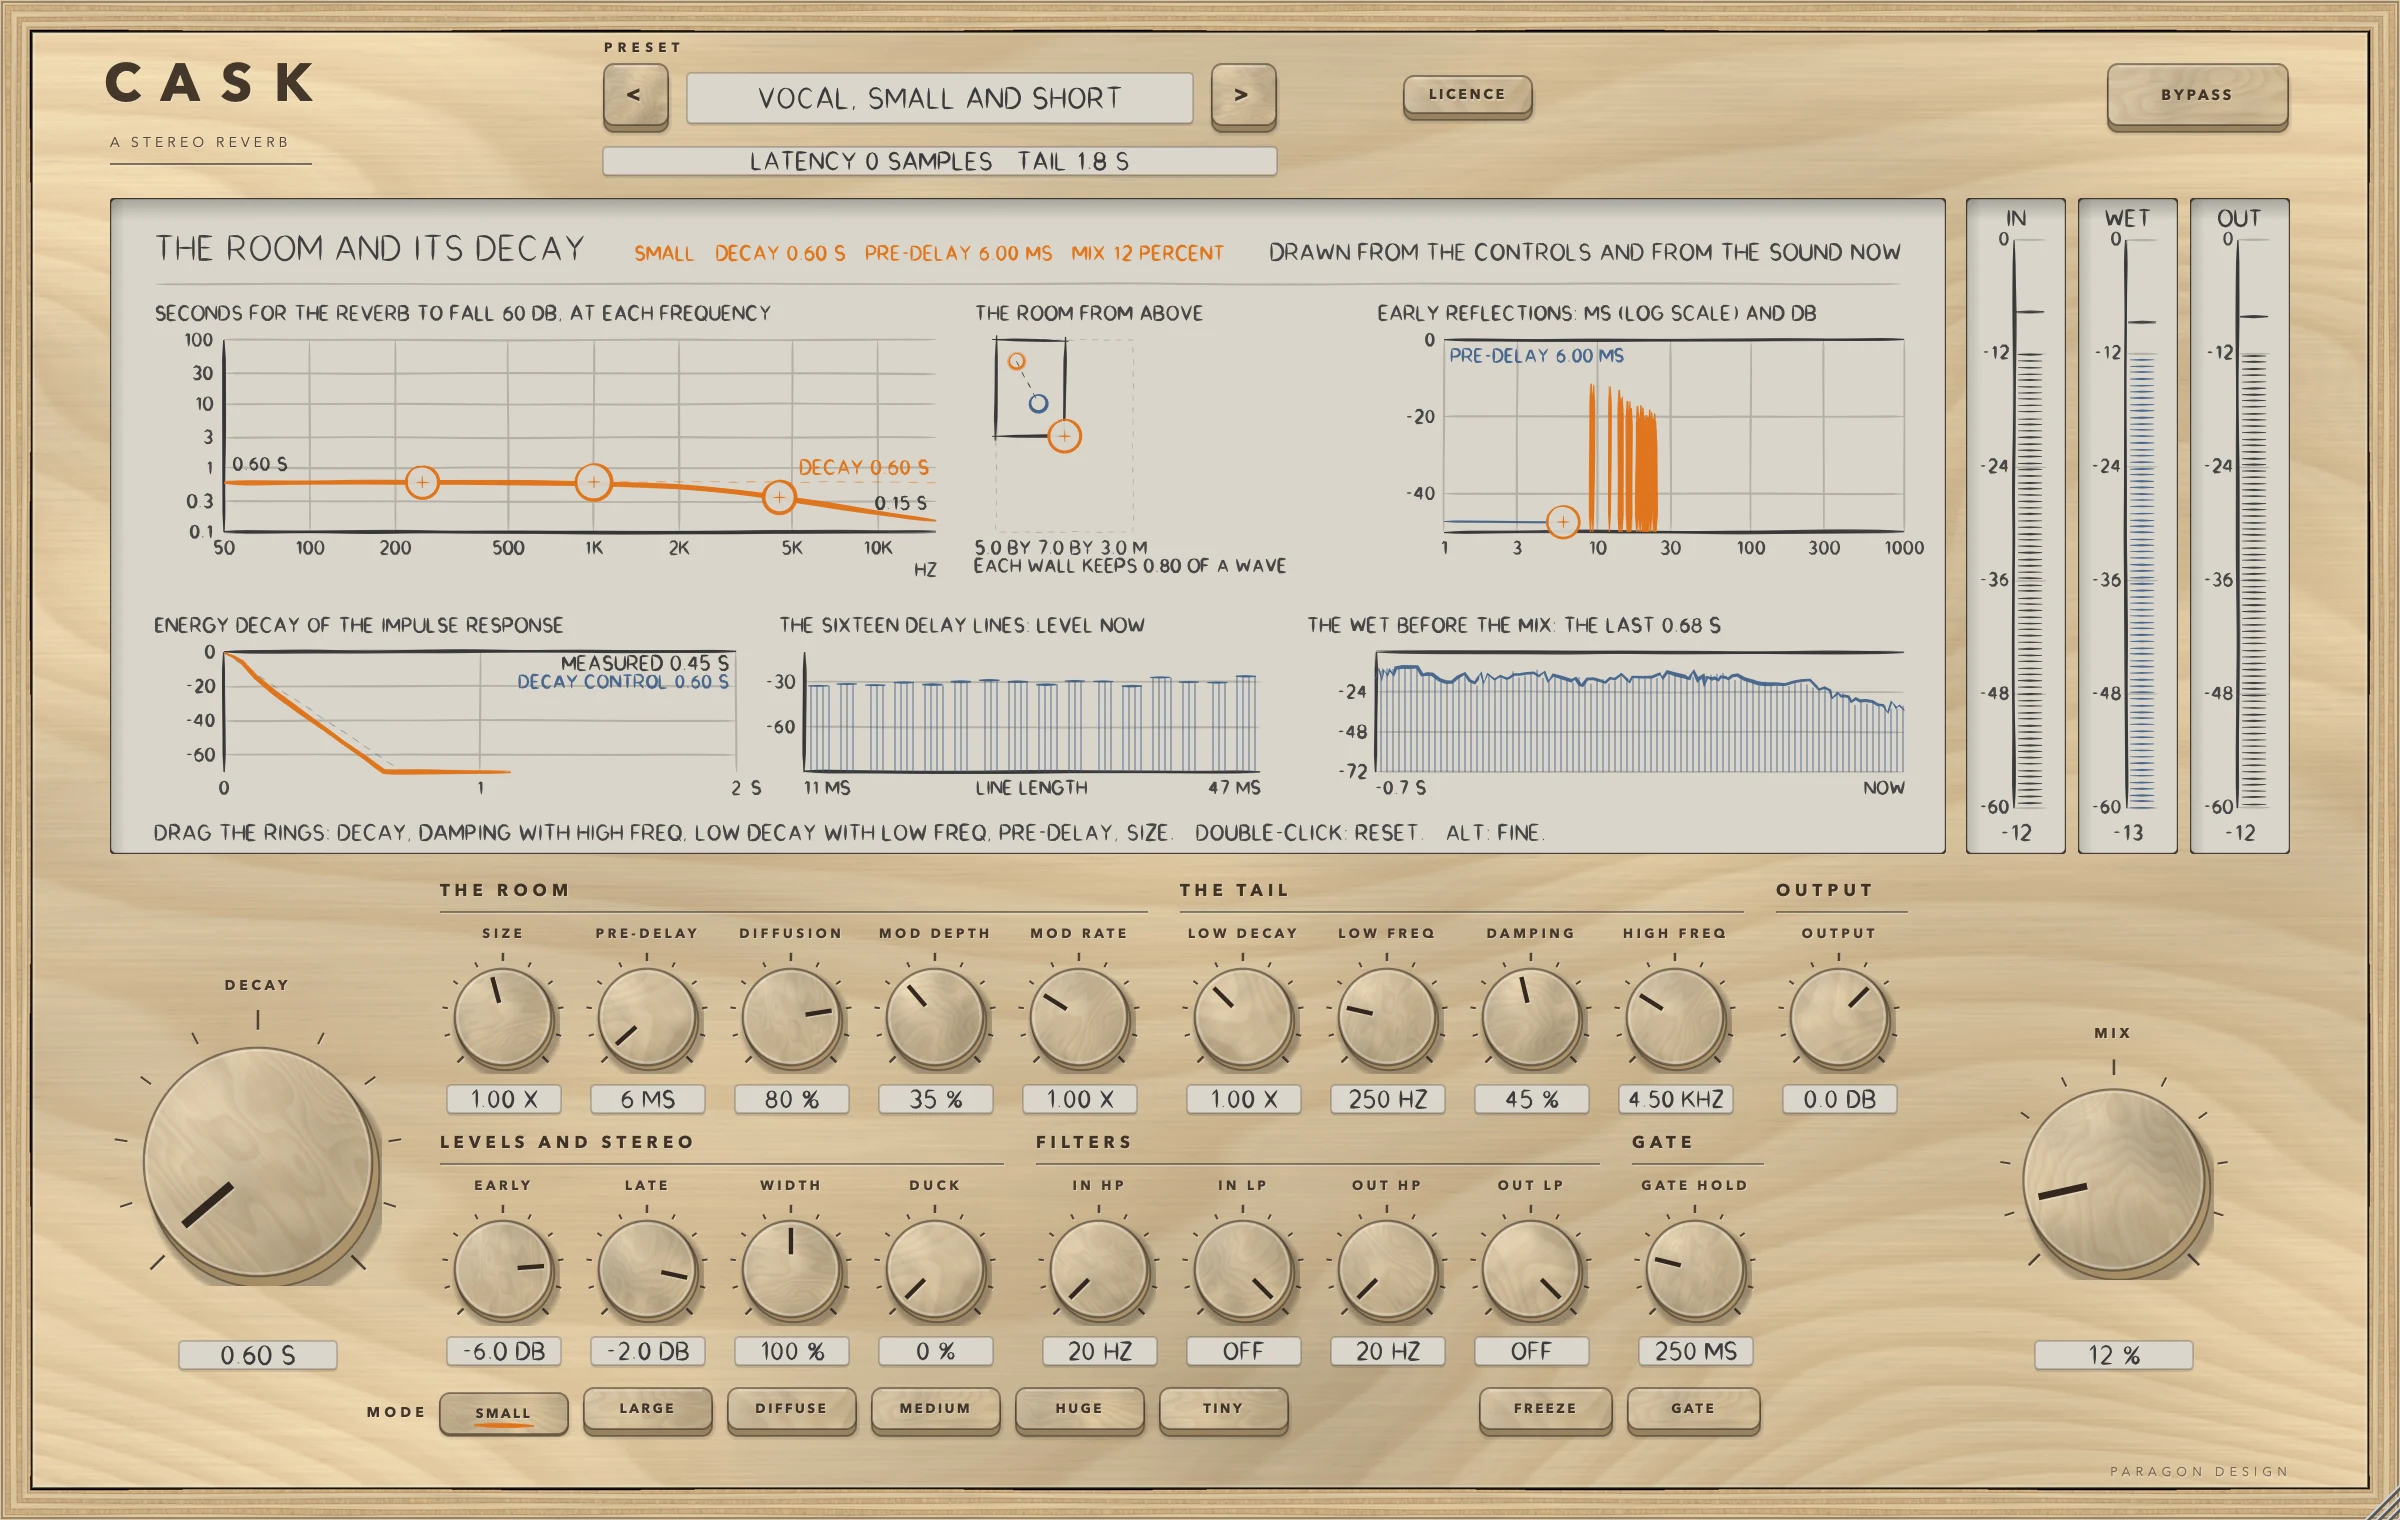
Task: Click the Mod Depth knob
Action: (x=935, y=1018)
